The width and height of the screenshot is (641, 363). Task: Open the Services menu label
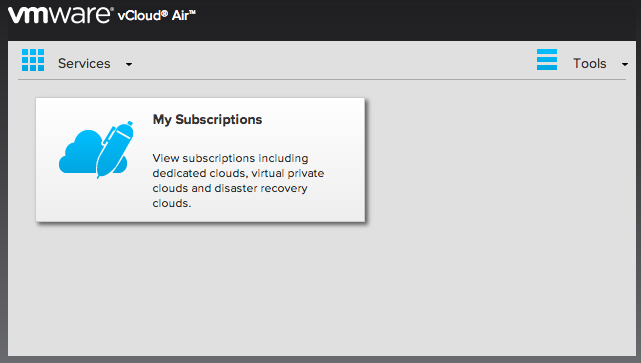pyautogui.click(x=84, y=63)
